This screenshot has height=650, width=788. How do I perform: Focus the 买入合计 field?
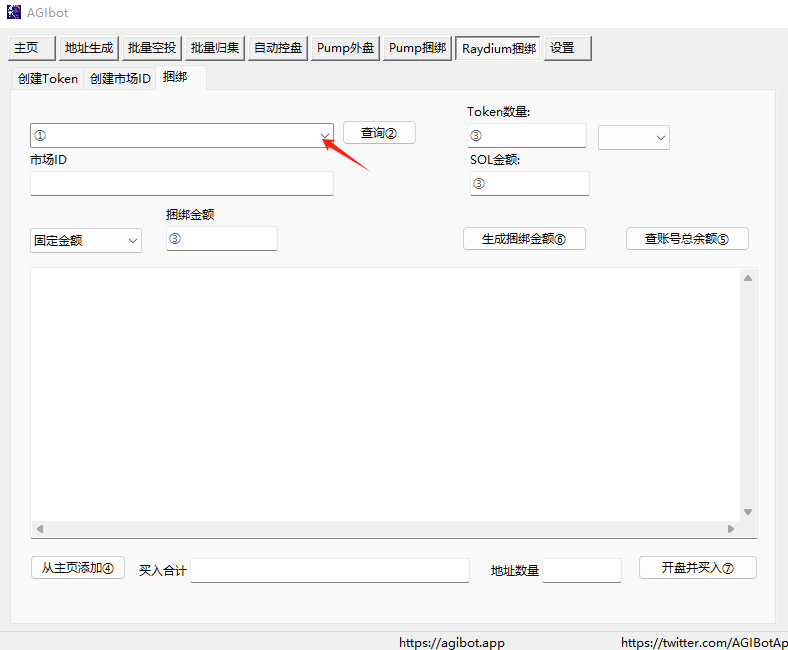[x=330, y=571]
